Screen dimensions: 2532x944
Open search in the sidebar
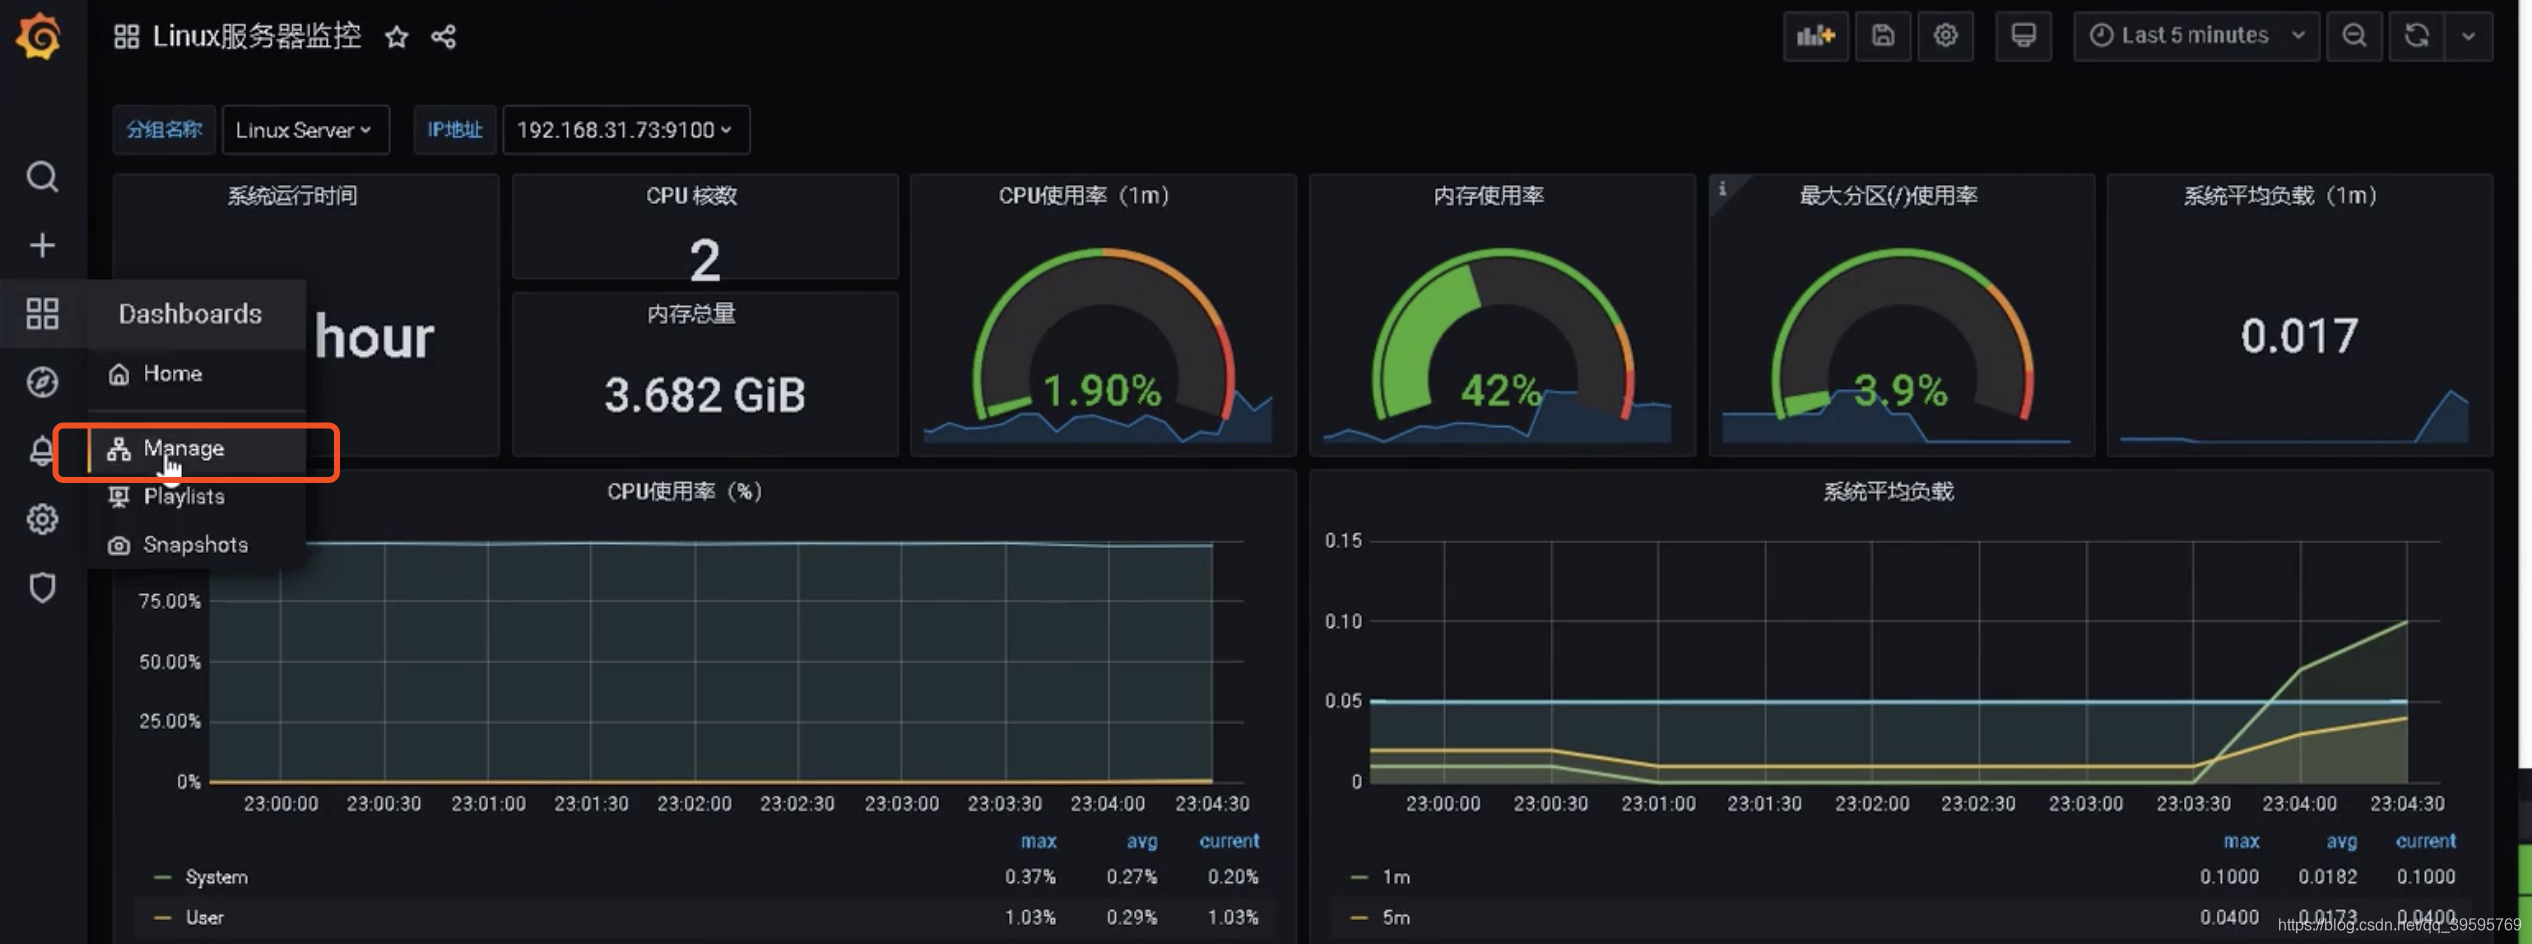pyautogui.click(x=42, y=177)
